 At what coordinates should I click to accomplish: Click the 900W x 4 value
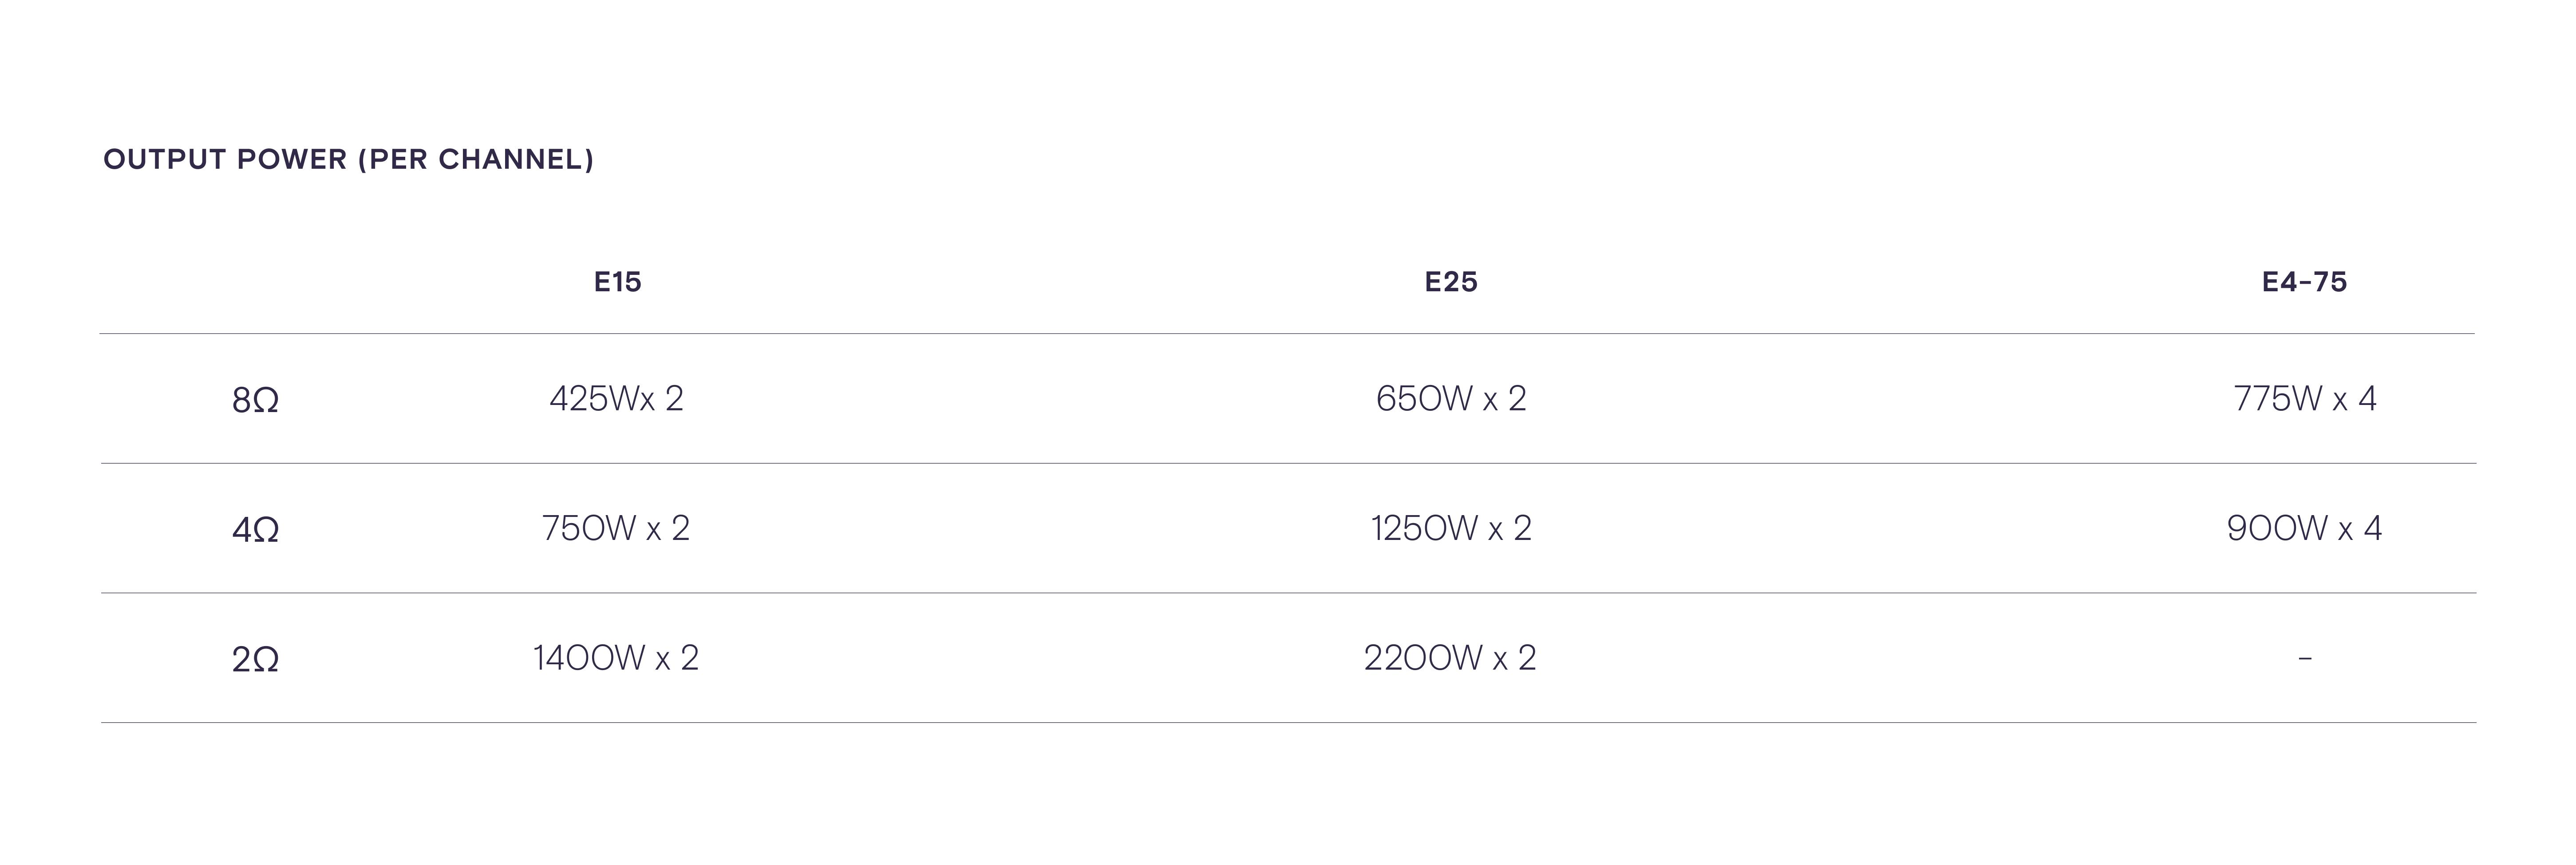point(2304,528)
